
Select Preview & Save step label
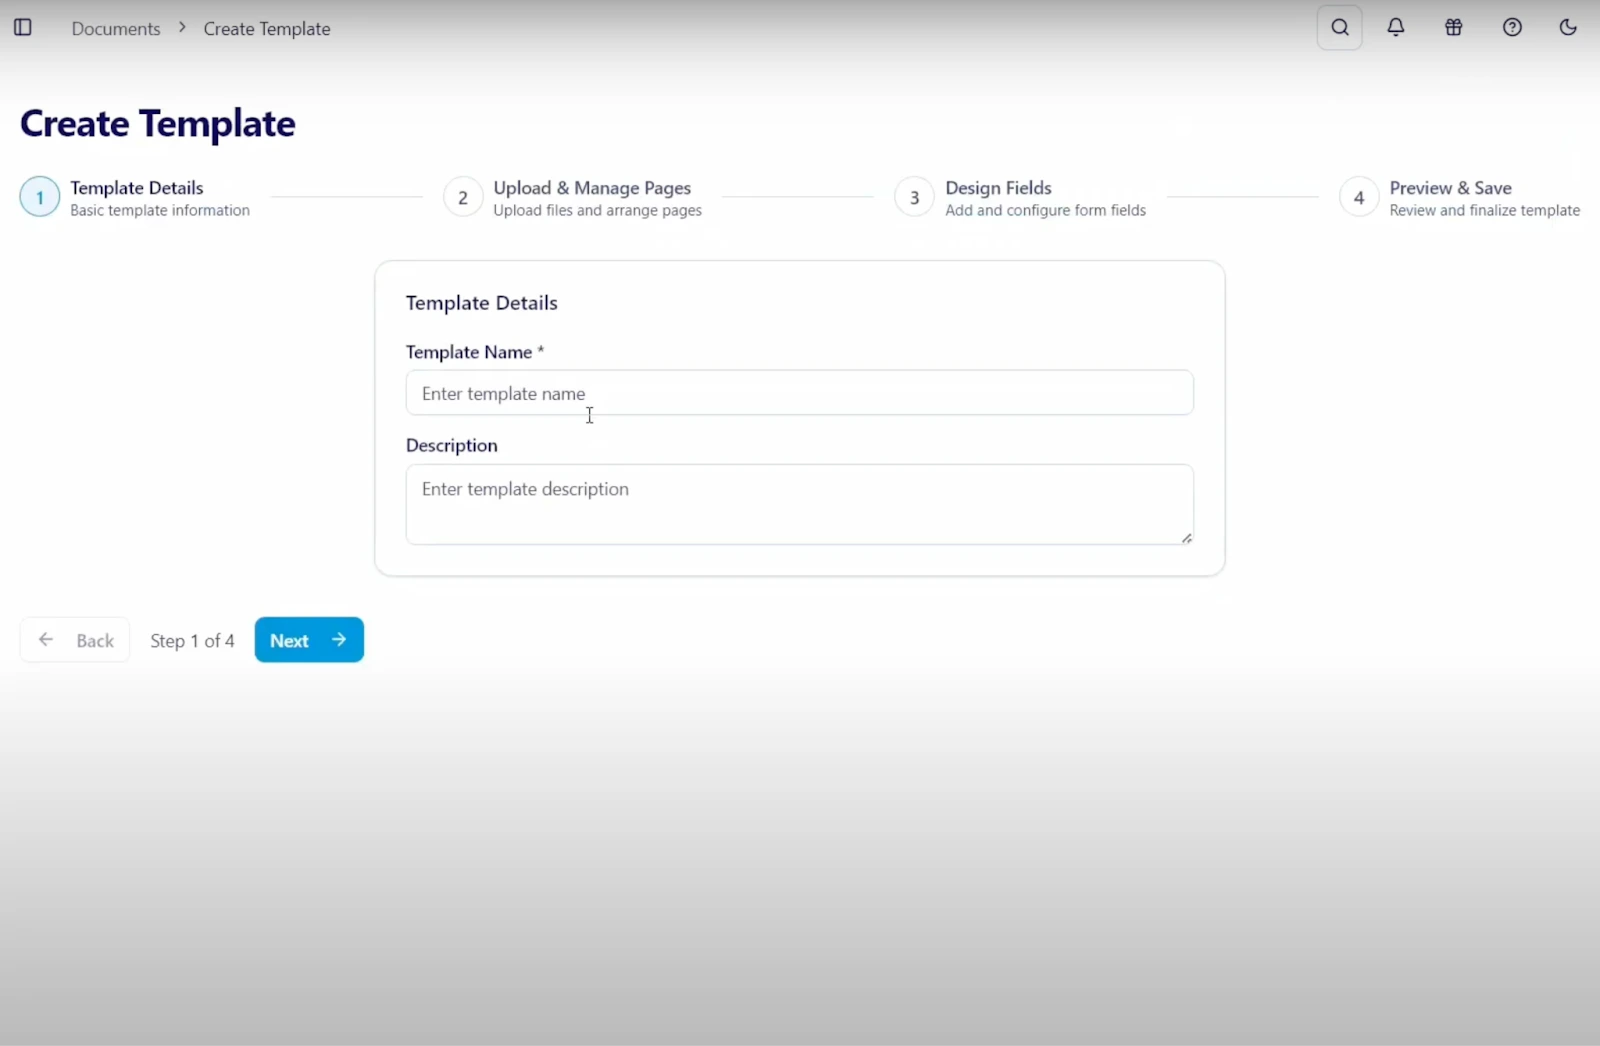pos(1450,188)
